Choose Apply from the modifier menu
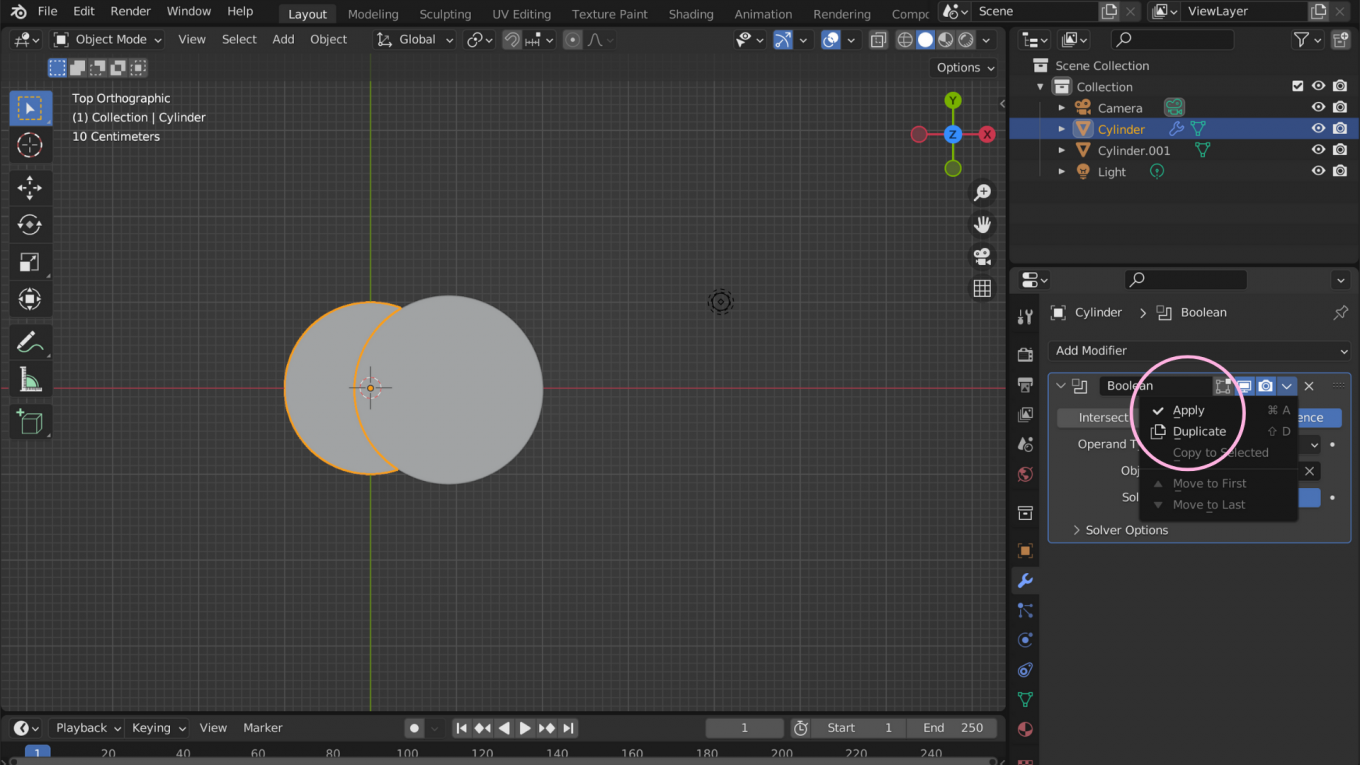Screen dimensions: 1360x765 pos(1188,409)
